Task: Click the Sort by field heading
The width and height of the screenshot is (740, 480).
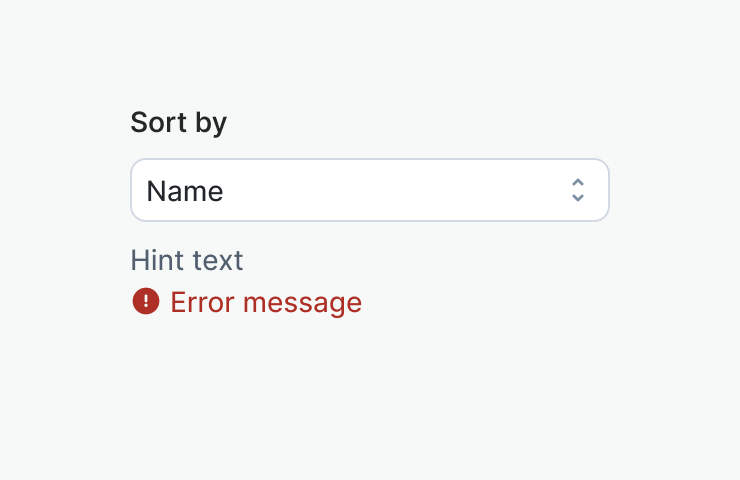Action: point(179,123)
